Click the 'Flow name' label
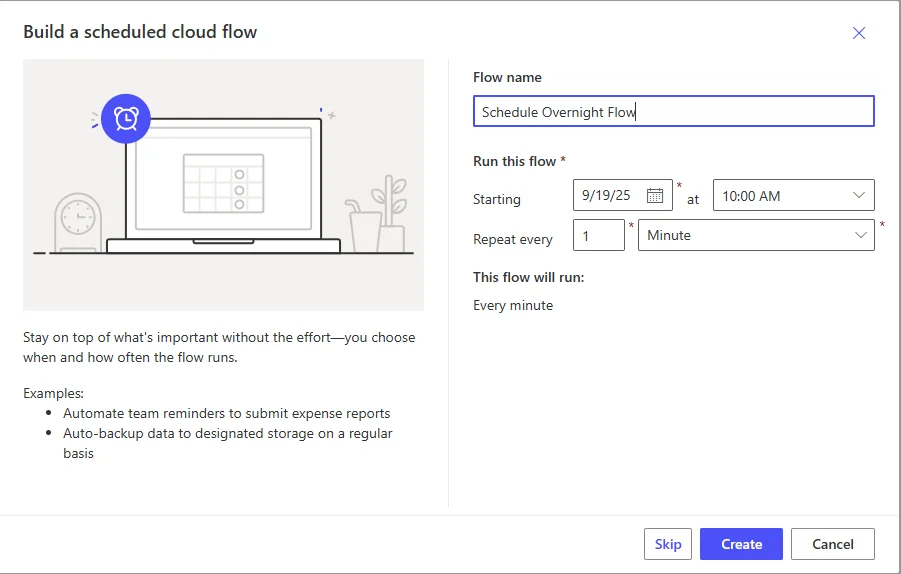Screen dimensions: 901x574 pos(507,78)
